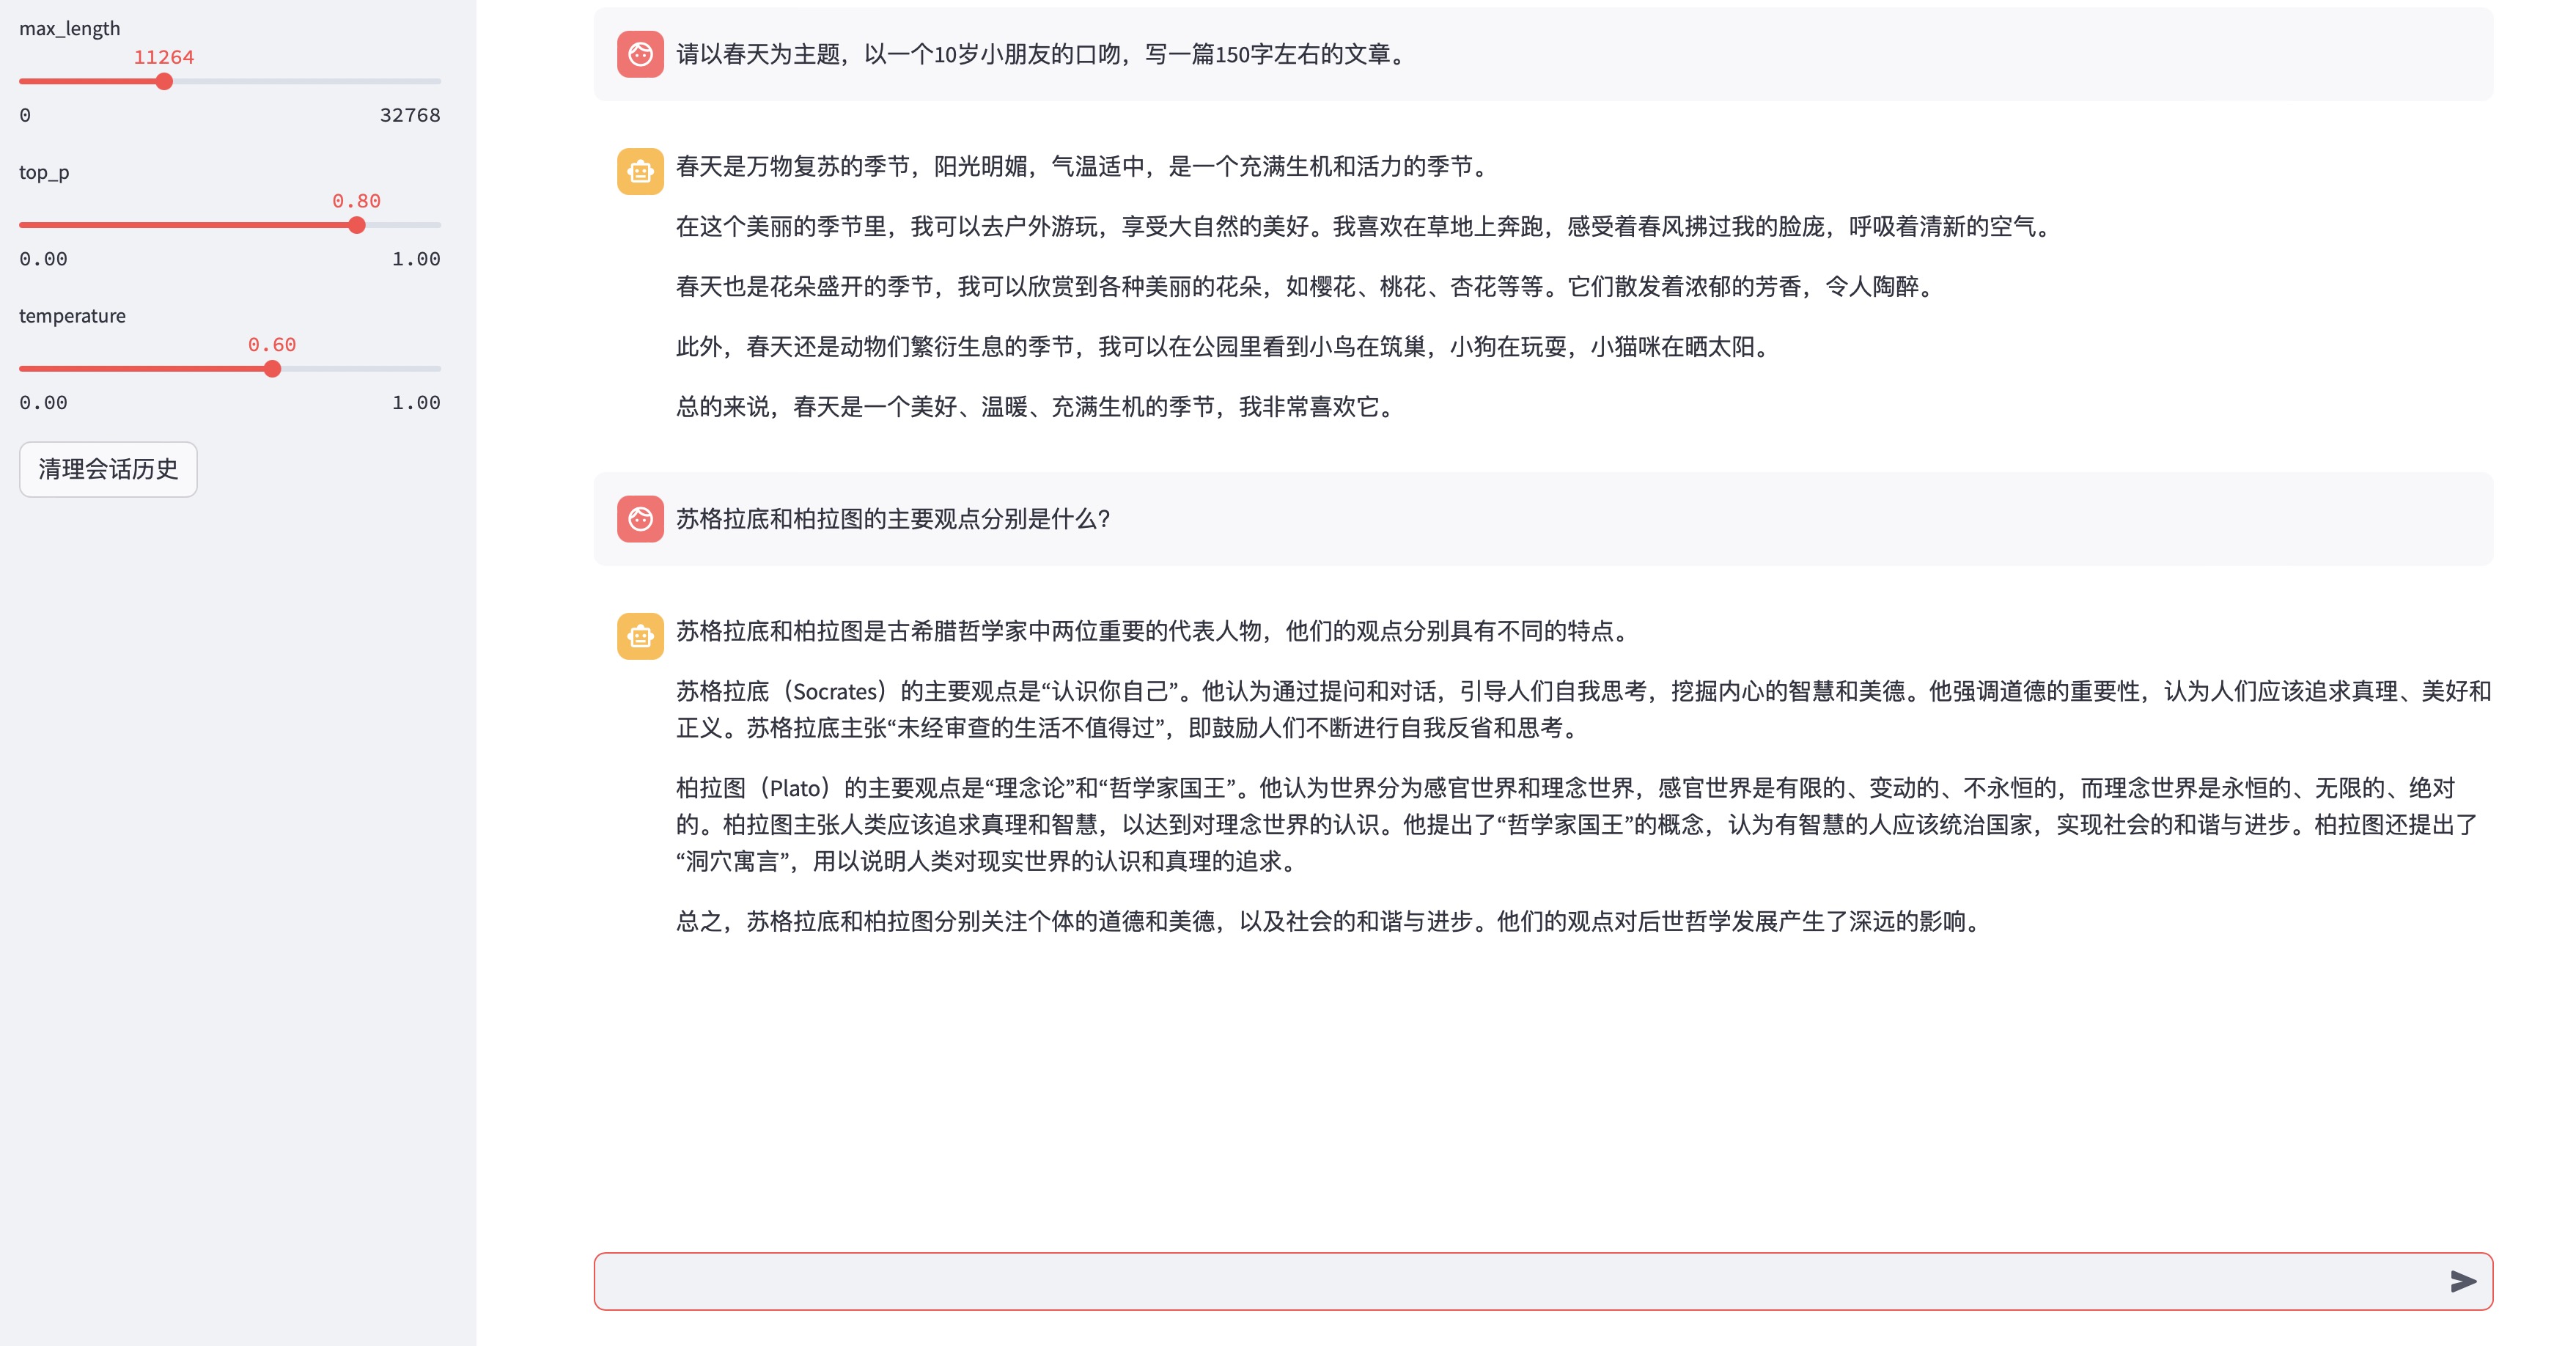Click user avatar beside the Socrates question
The image size is (2576, 1346).
point(640,519)
